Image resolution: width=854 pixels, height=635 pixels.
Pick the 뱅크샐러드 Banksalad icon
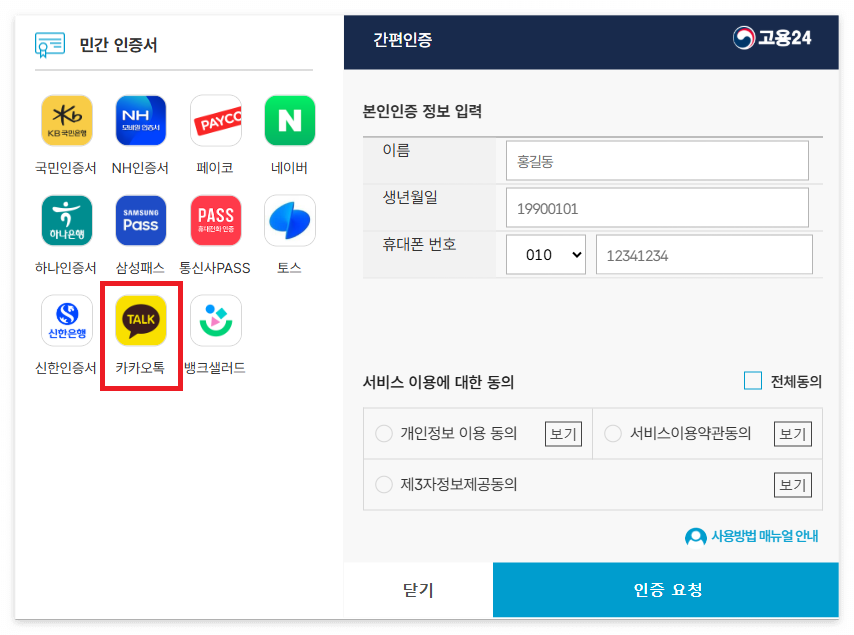(216, 320)
